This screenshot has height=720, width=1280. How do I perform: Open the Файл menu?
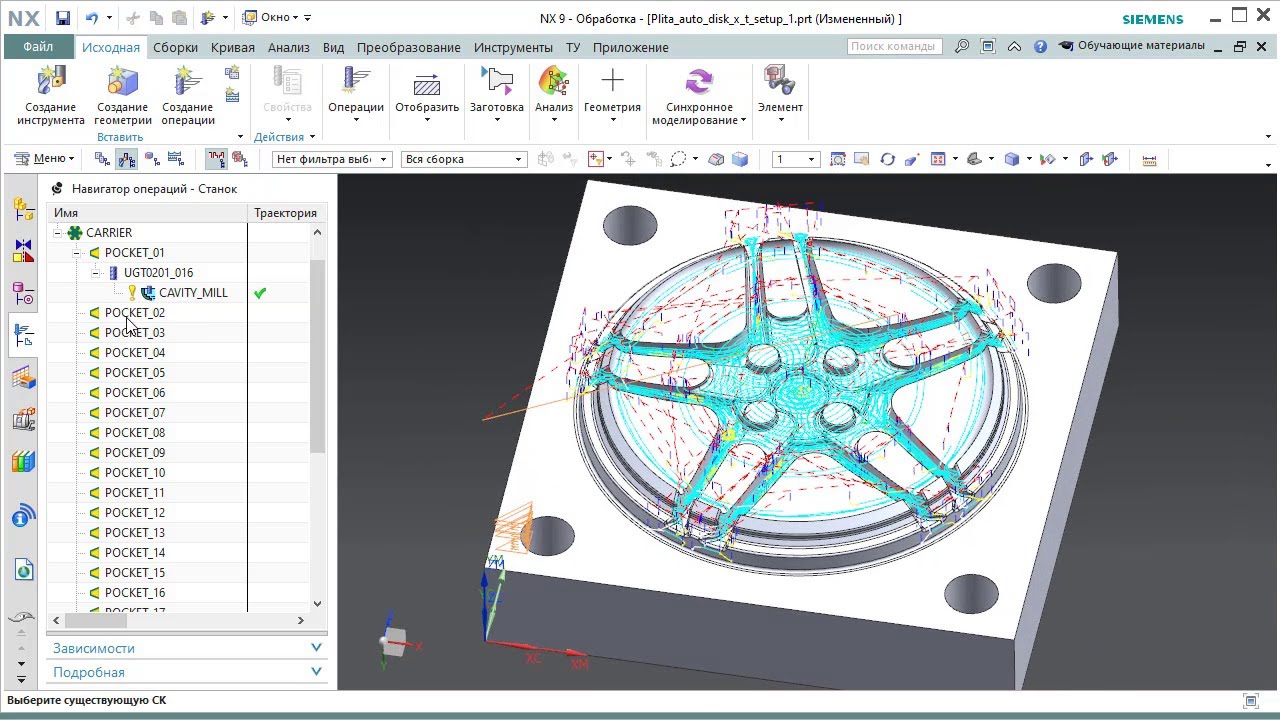pos(38,47)
